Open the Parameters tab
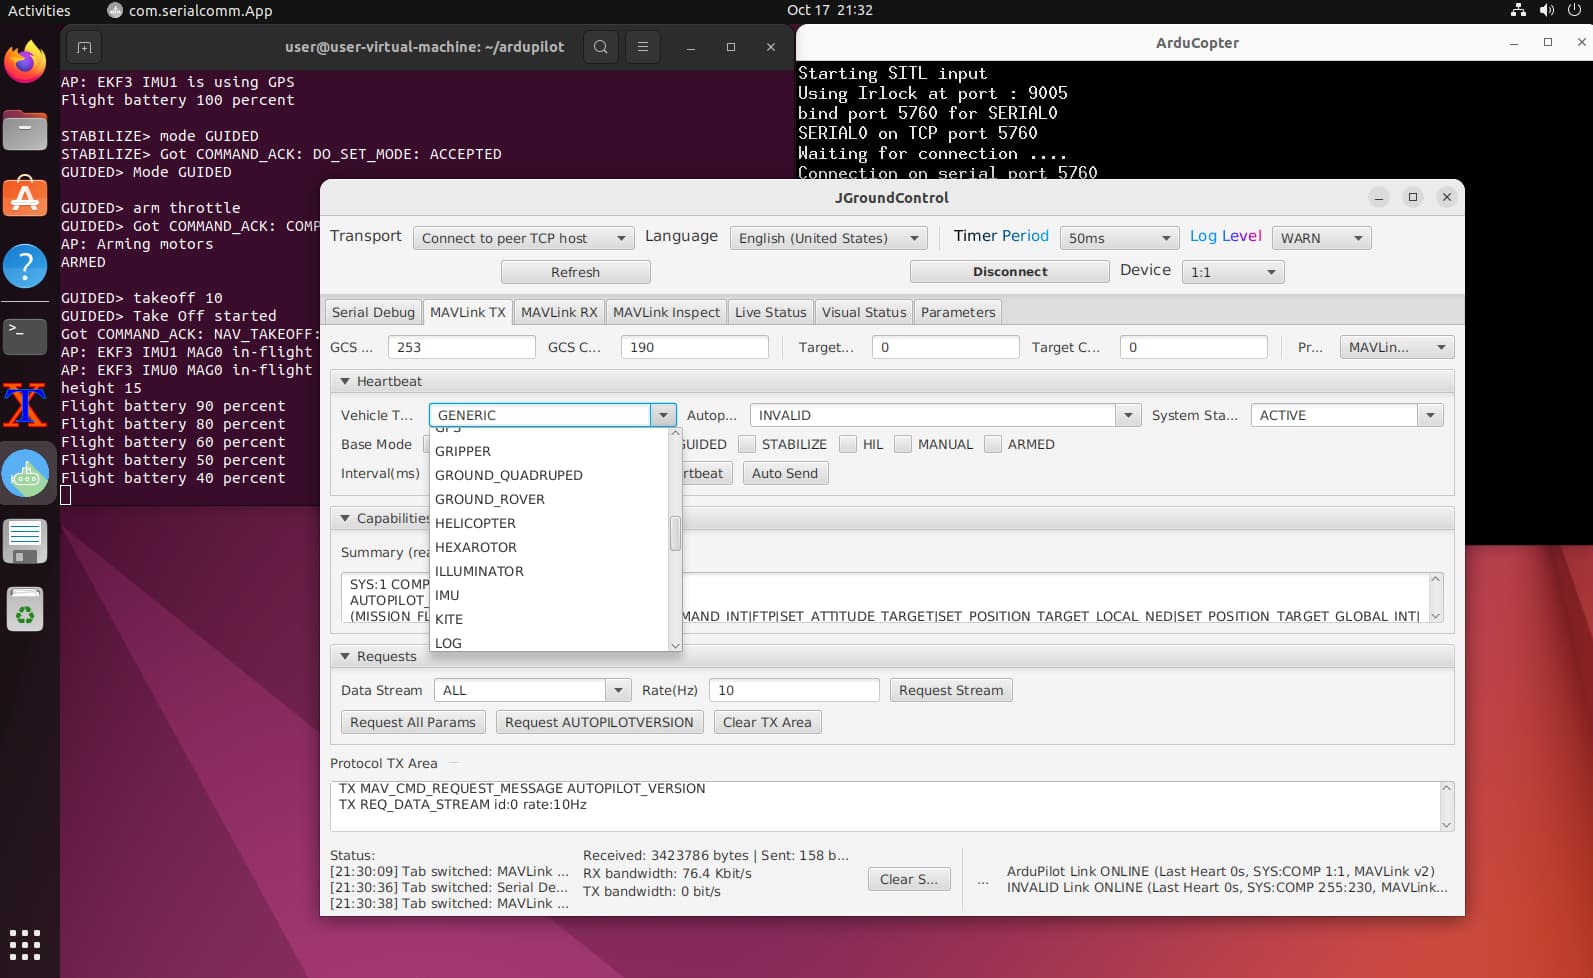 pos(957,312)
